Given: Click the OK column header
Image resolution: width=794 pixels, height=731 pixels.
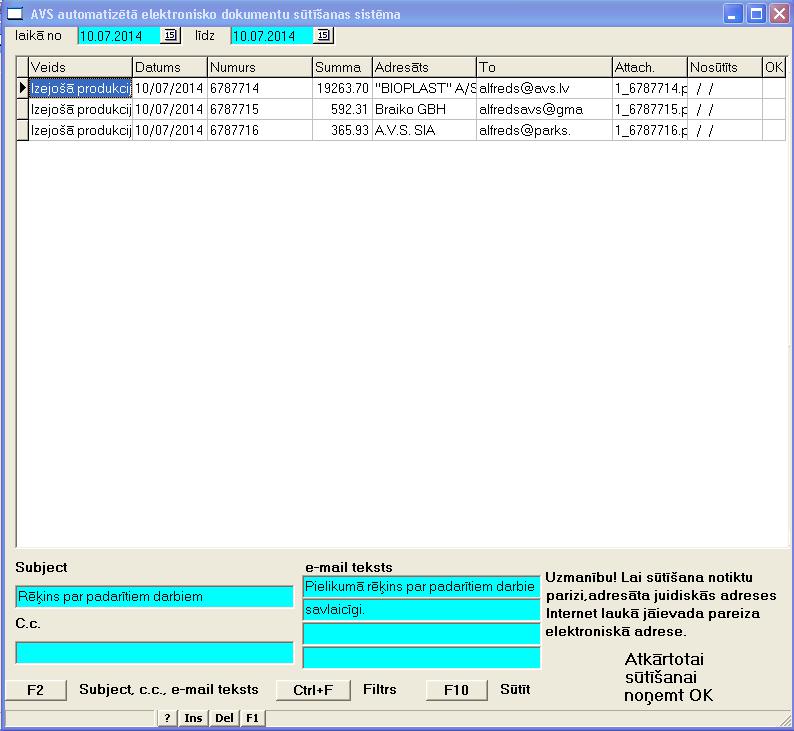Looking at the screenshot, I should click(x=774, y=67).
